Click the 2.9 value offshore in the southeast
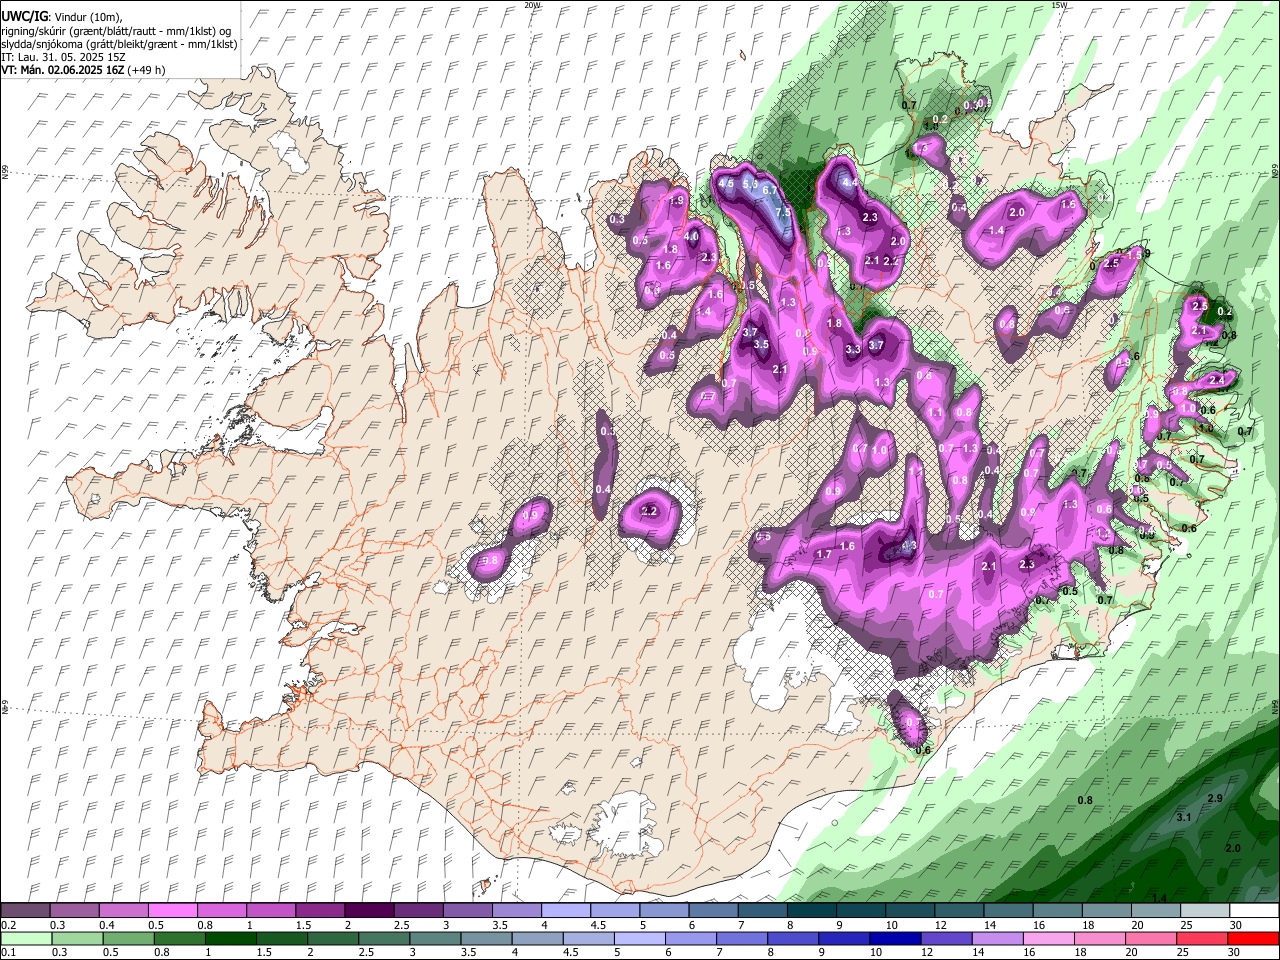1280x960 pixels. click(1215, 798)
